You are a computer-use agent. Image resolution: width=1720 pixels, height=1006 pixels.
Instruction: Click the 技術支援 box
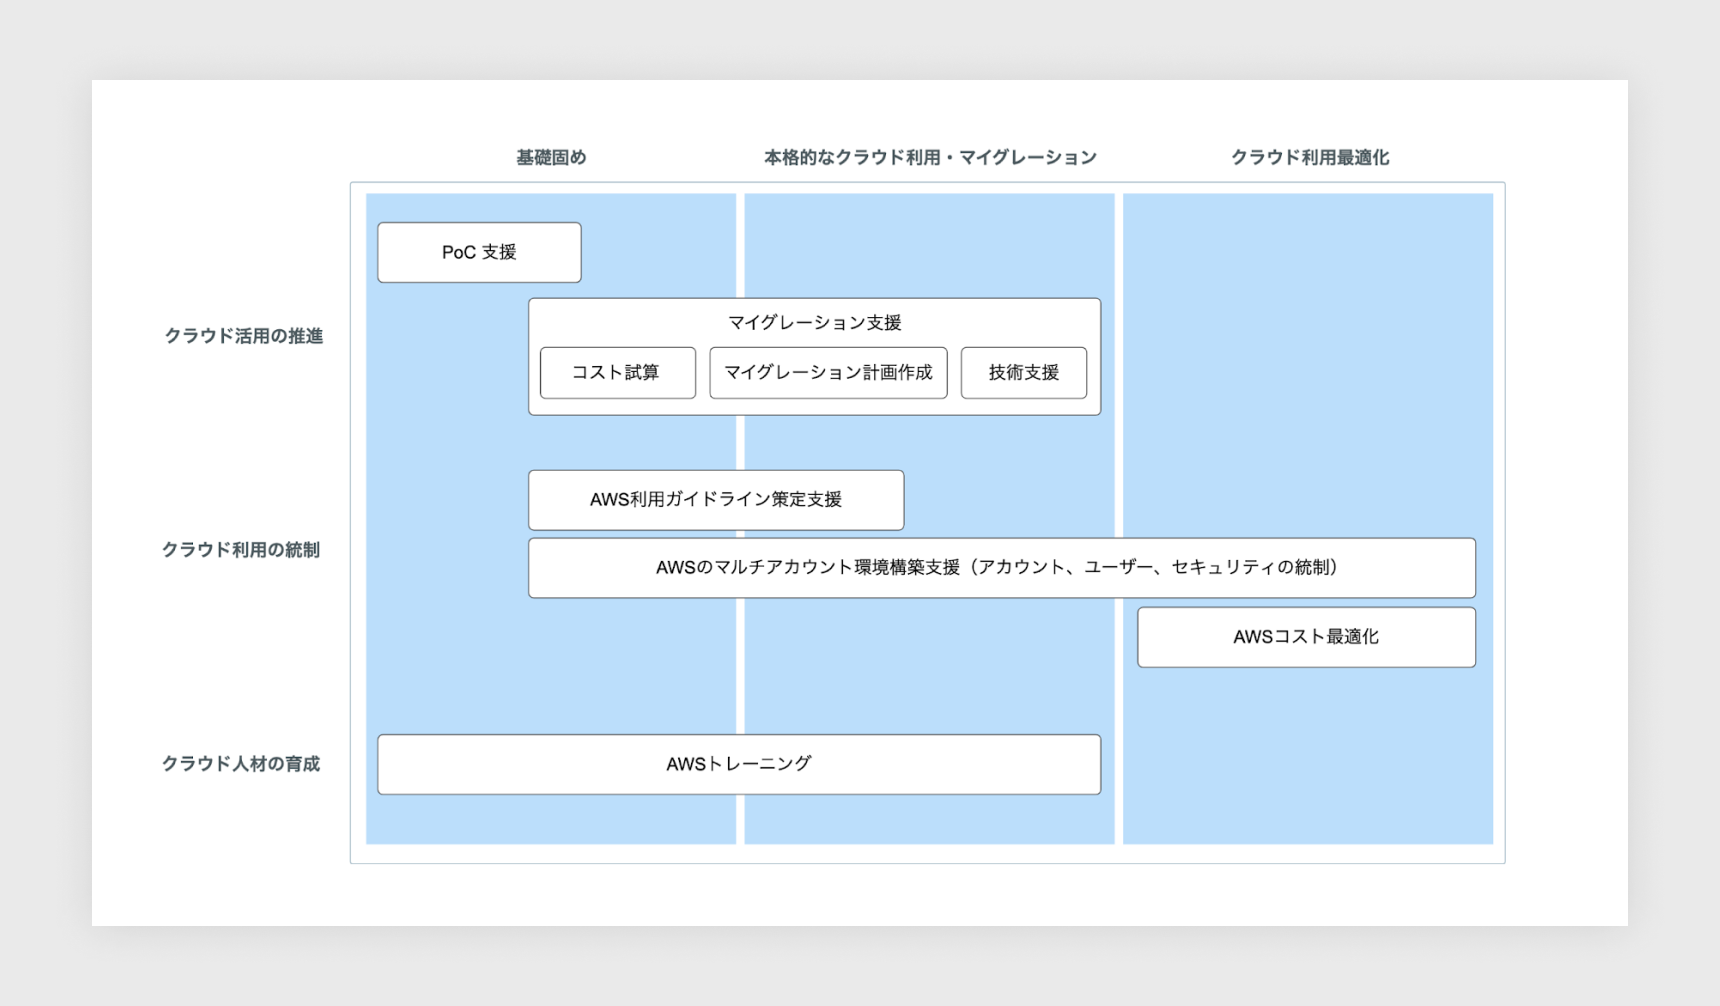pos(1023,373)
